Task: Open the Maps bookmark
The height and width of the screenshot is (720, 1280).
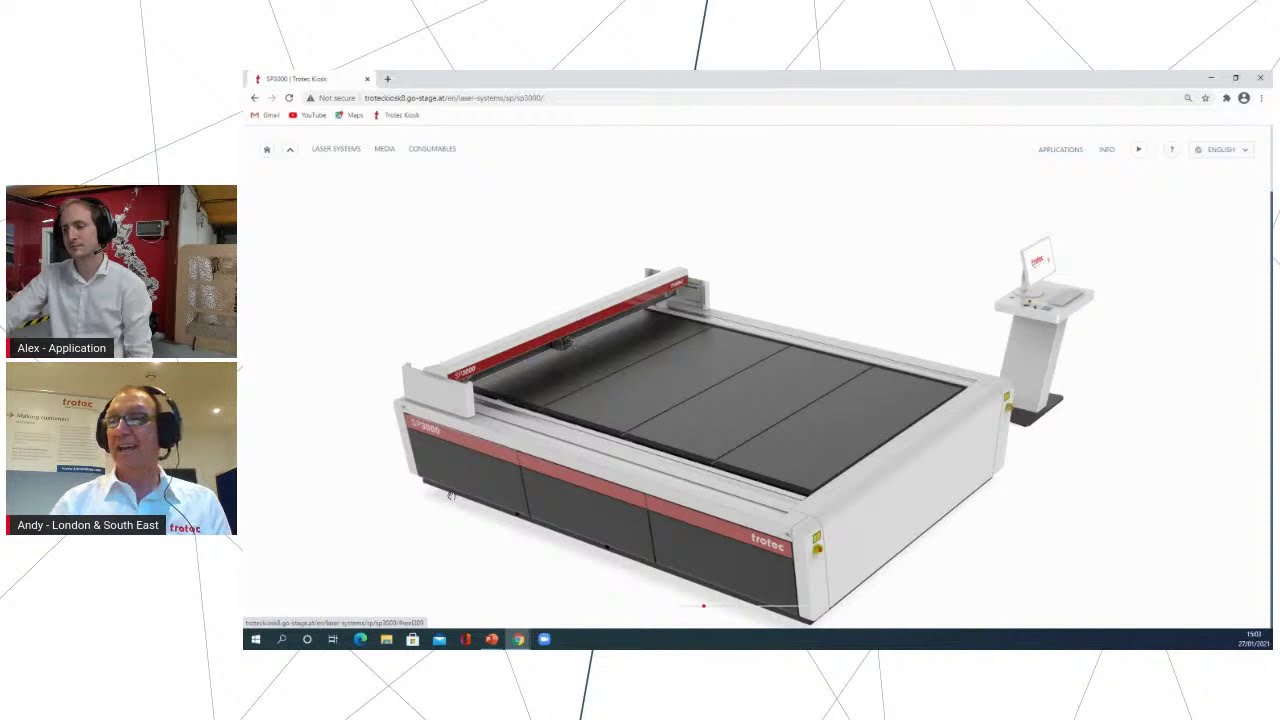Action: point(349,115)
